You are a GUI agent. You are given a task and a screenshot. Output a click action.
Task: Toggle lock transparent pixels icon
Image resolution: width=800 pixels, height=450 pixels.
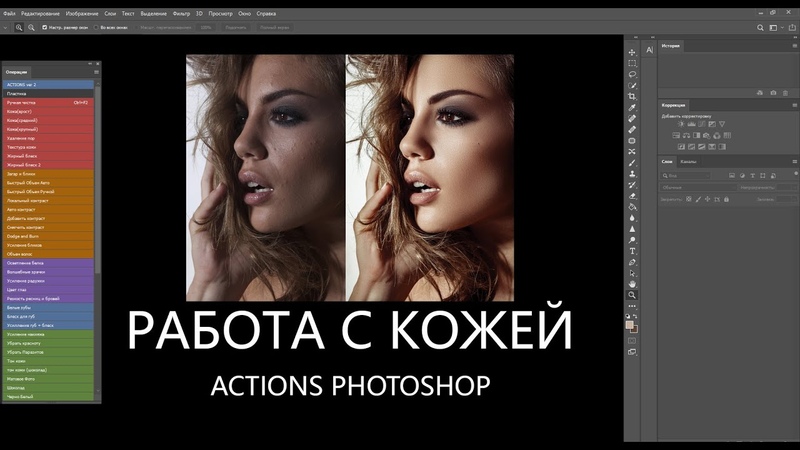(689, 199)
